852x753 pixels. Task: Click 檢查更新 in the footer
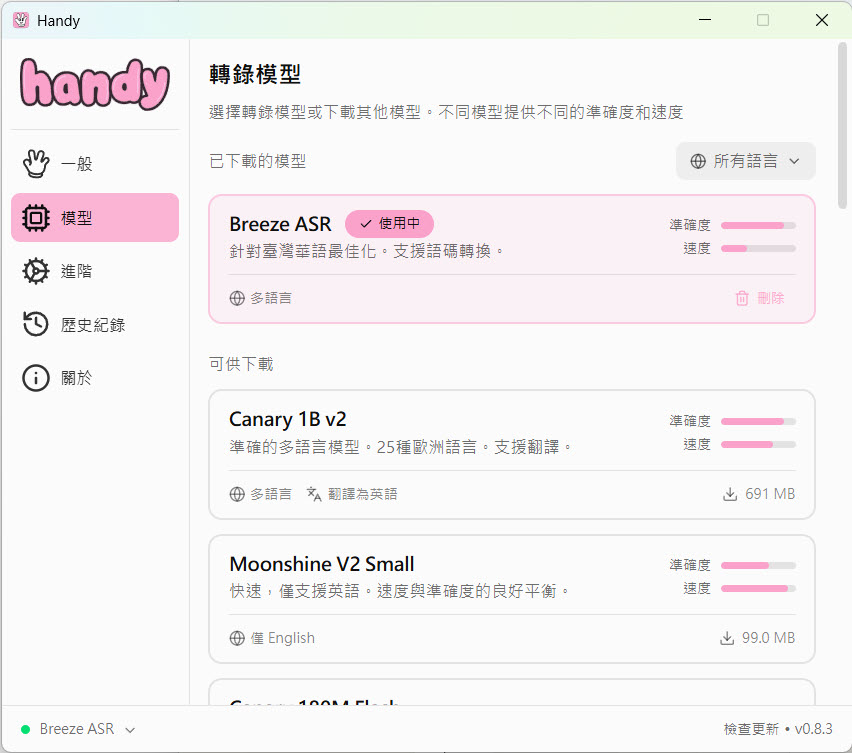(x=751, y=729)
